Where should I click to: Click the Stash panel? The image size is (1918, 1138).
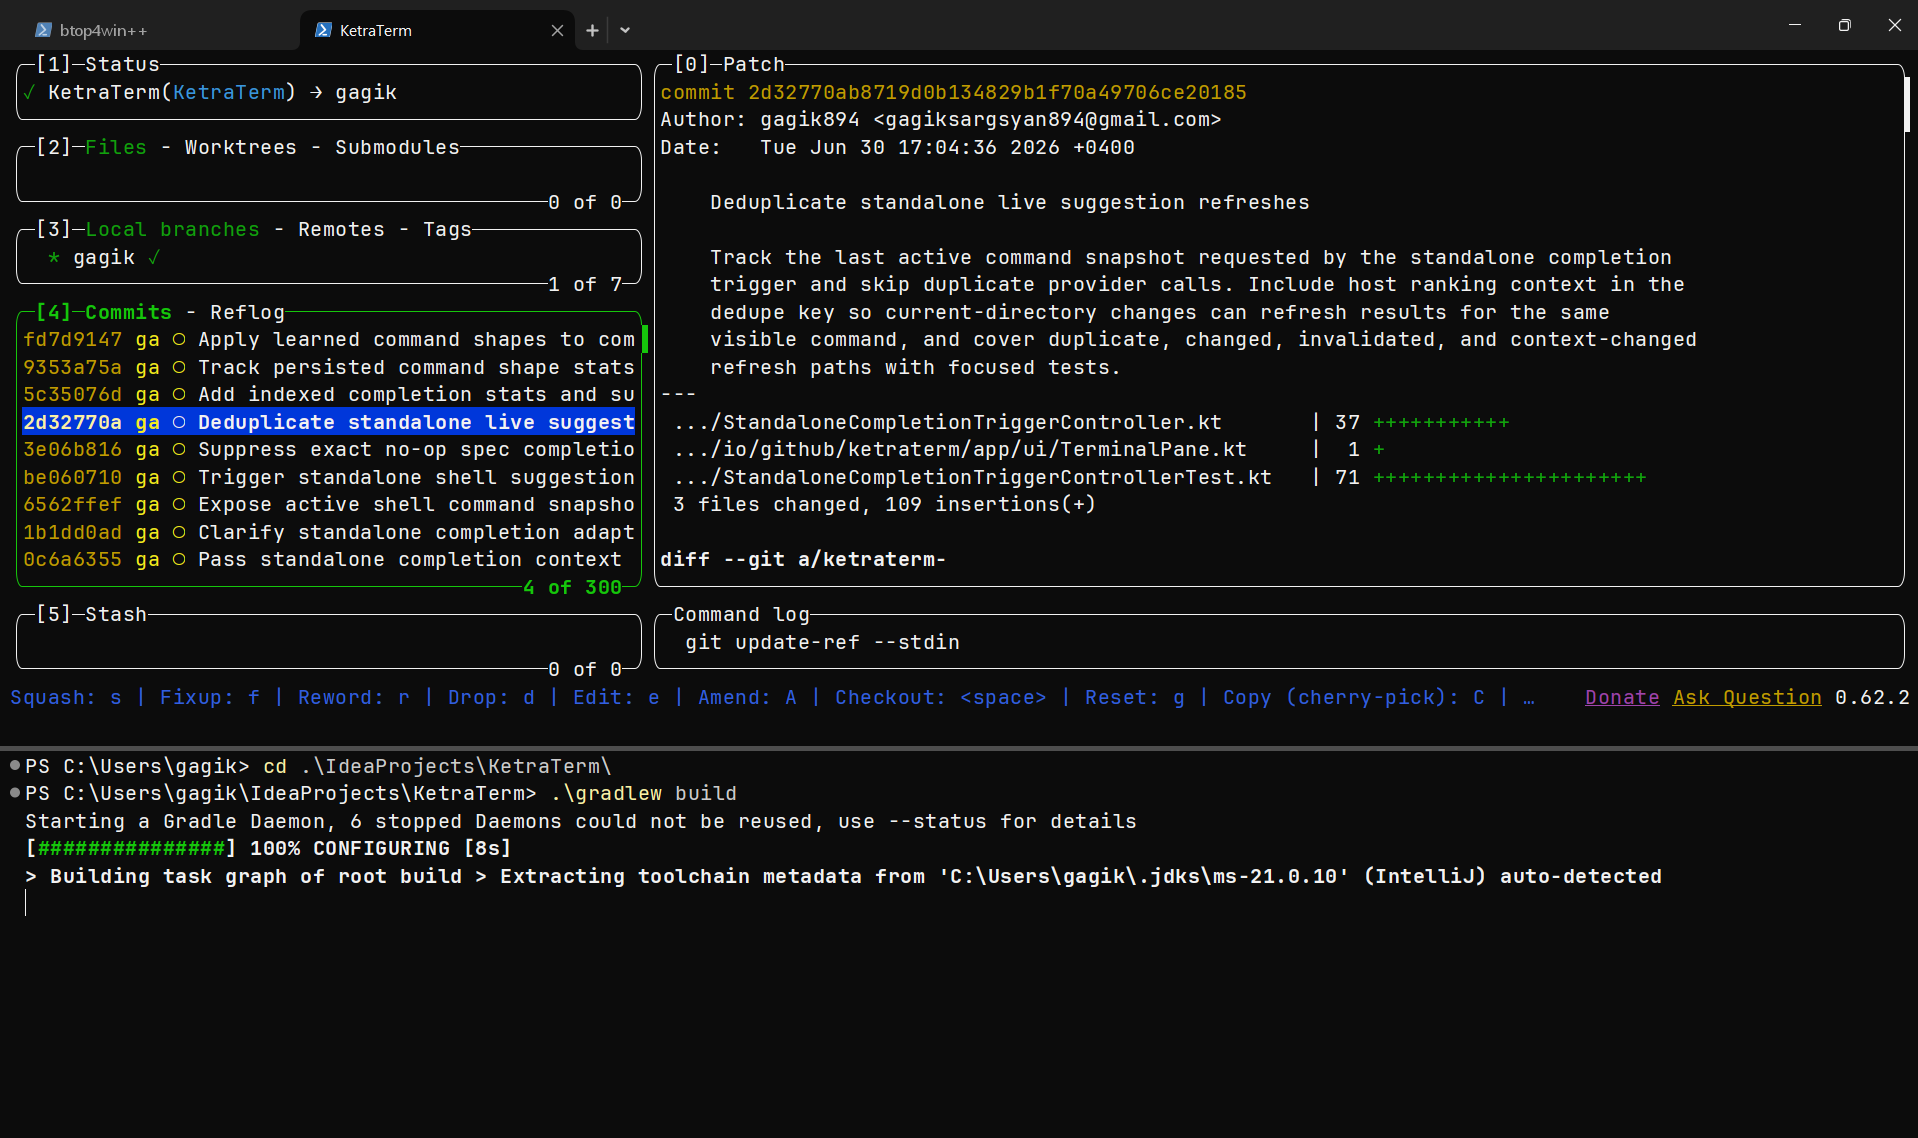[x=329, y=642]
